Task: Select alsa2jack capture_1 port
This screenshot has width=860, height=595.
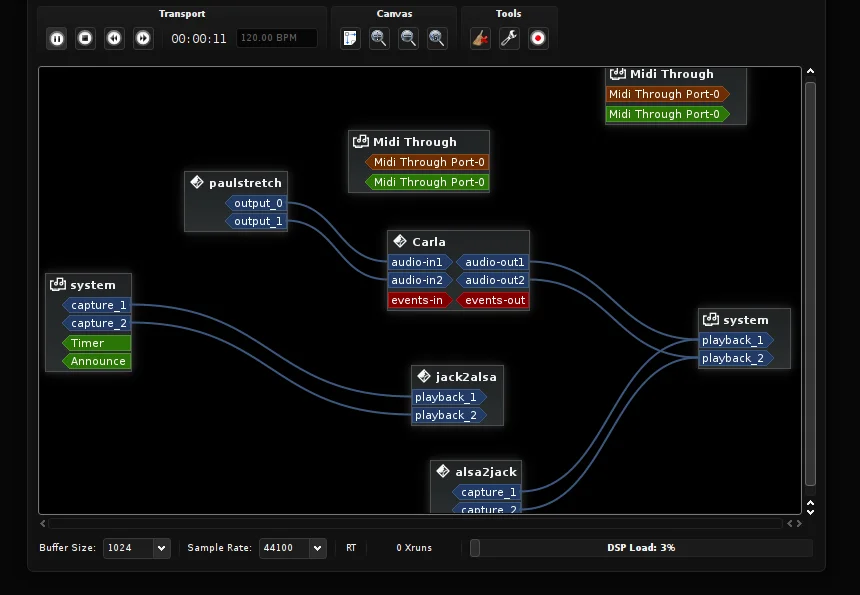Action: [x=486, y=492]
